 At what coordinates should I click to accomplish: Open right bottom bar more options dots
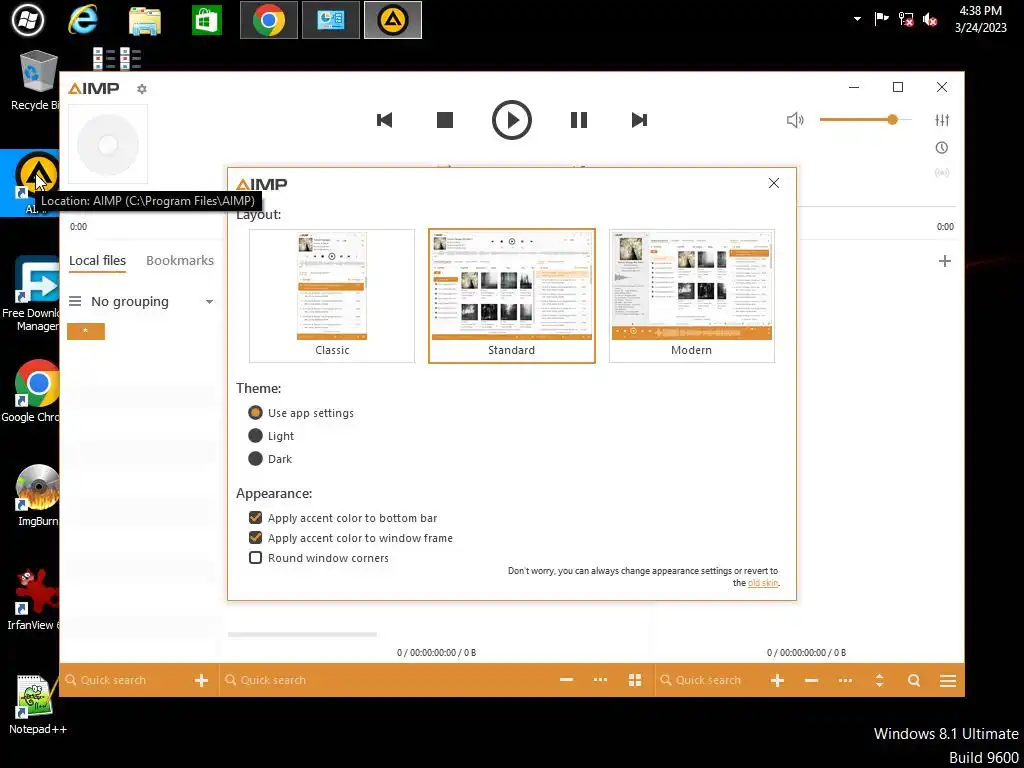[845, 680]
